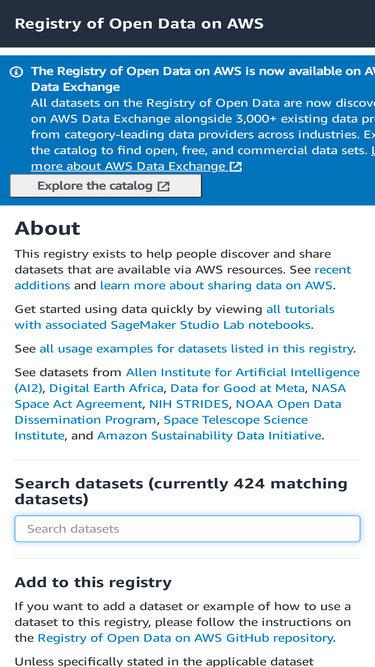The height and width of the screenshot is (667, 375).
Task: Open Registry of Open Data on AWS GitHub repository
Action: (x=185, y=638)
